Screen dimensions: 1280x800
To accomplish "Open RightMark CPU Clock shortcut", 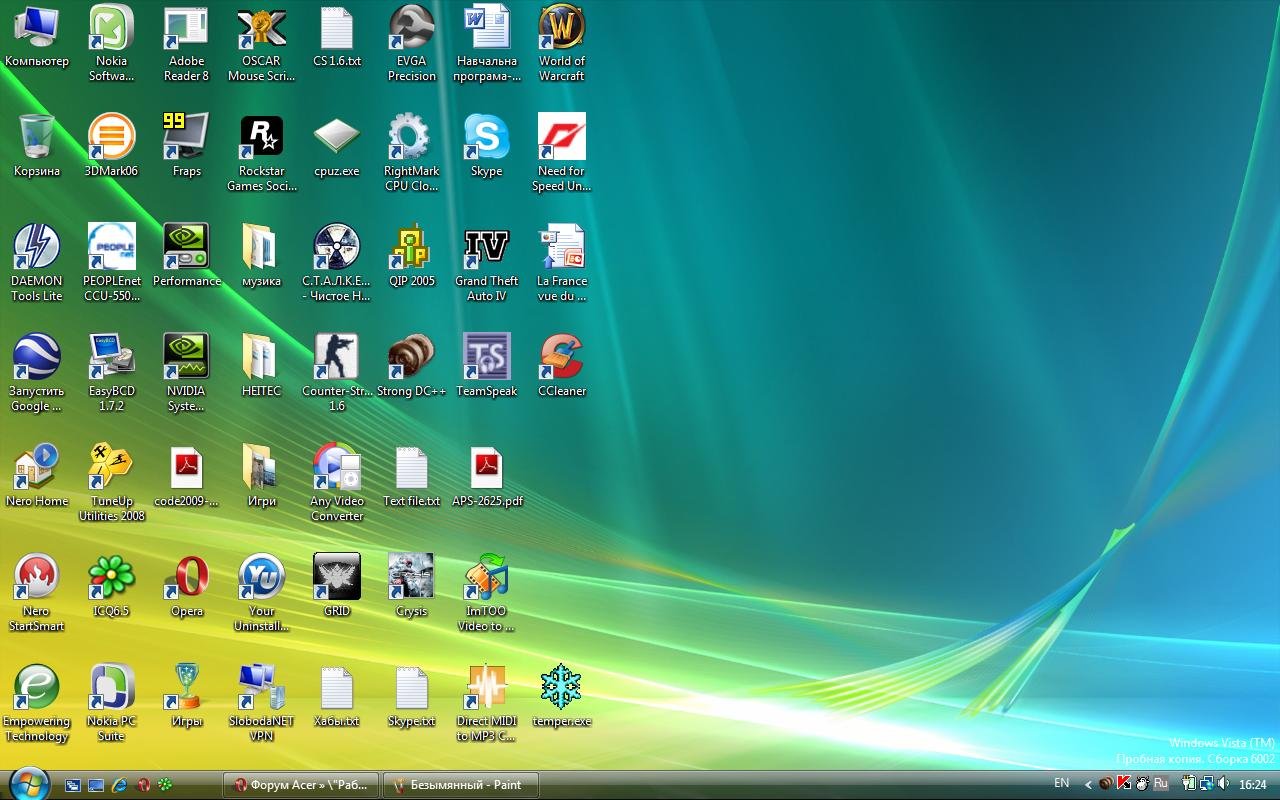I will (412, 137).
